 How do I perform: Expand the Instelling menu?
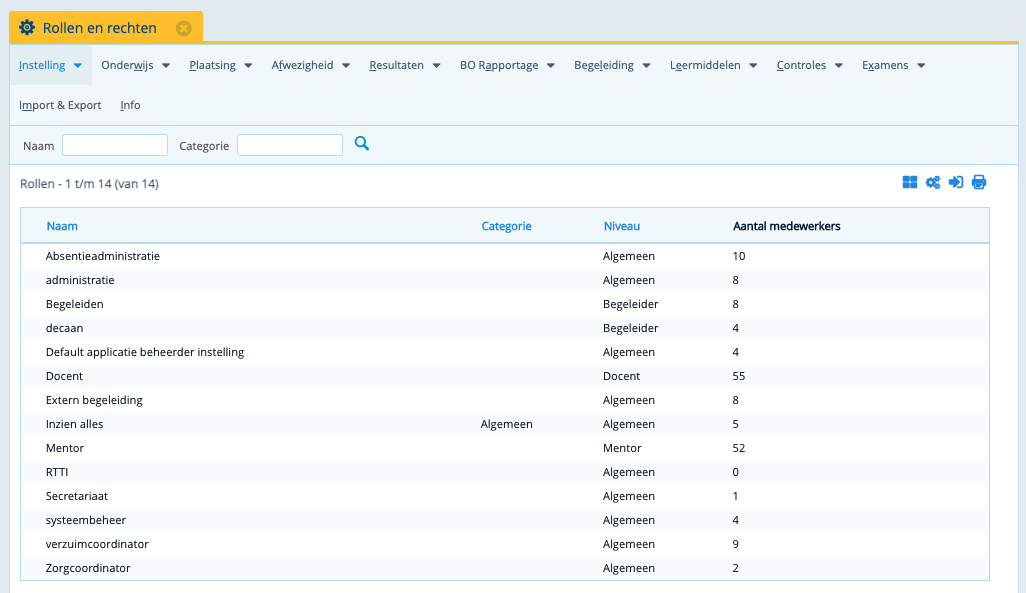point(50,65)
